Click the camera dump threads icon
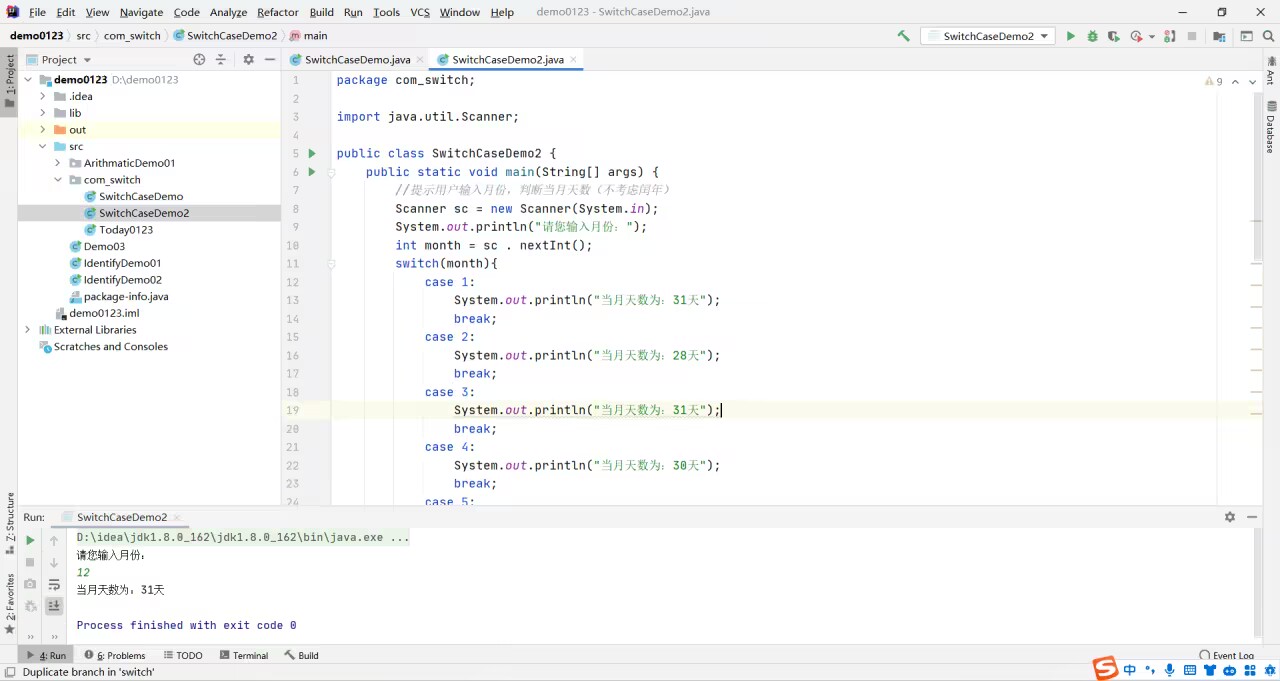Screen dimensions: 1280x681 coord(30,584)
